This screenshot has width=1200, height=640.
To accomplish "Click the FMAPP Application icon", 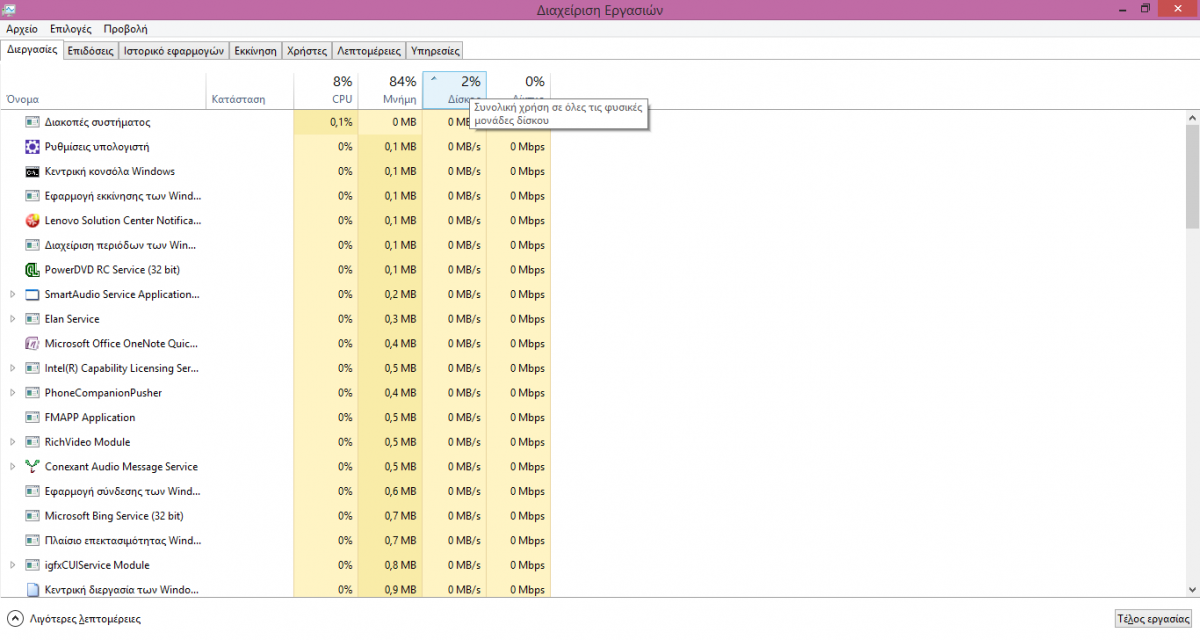I will pos(32,418).
